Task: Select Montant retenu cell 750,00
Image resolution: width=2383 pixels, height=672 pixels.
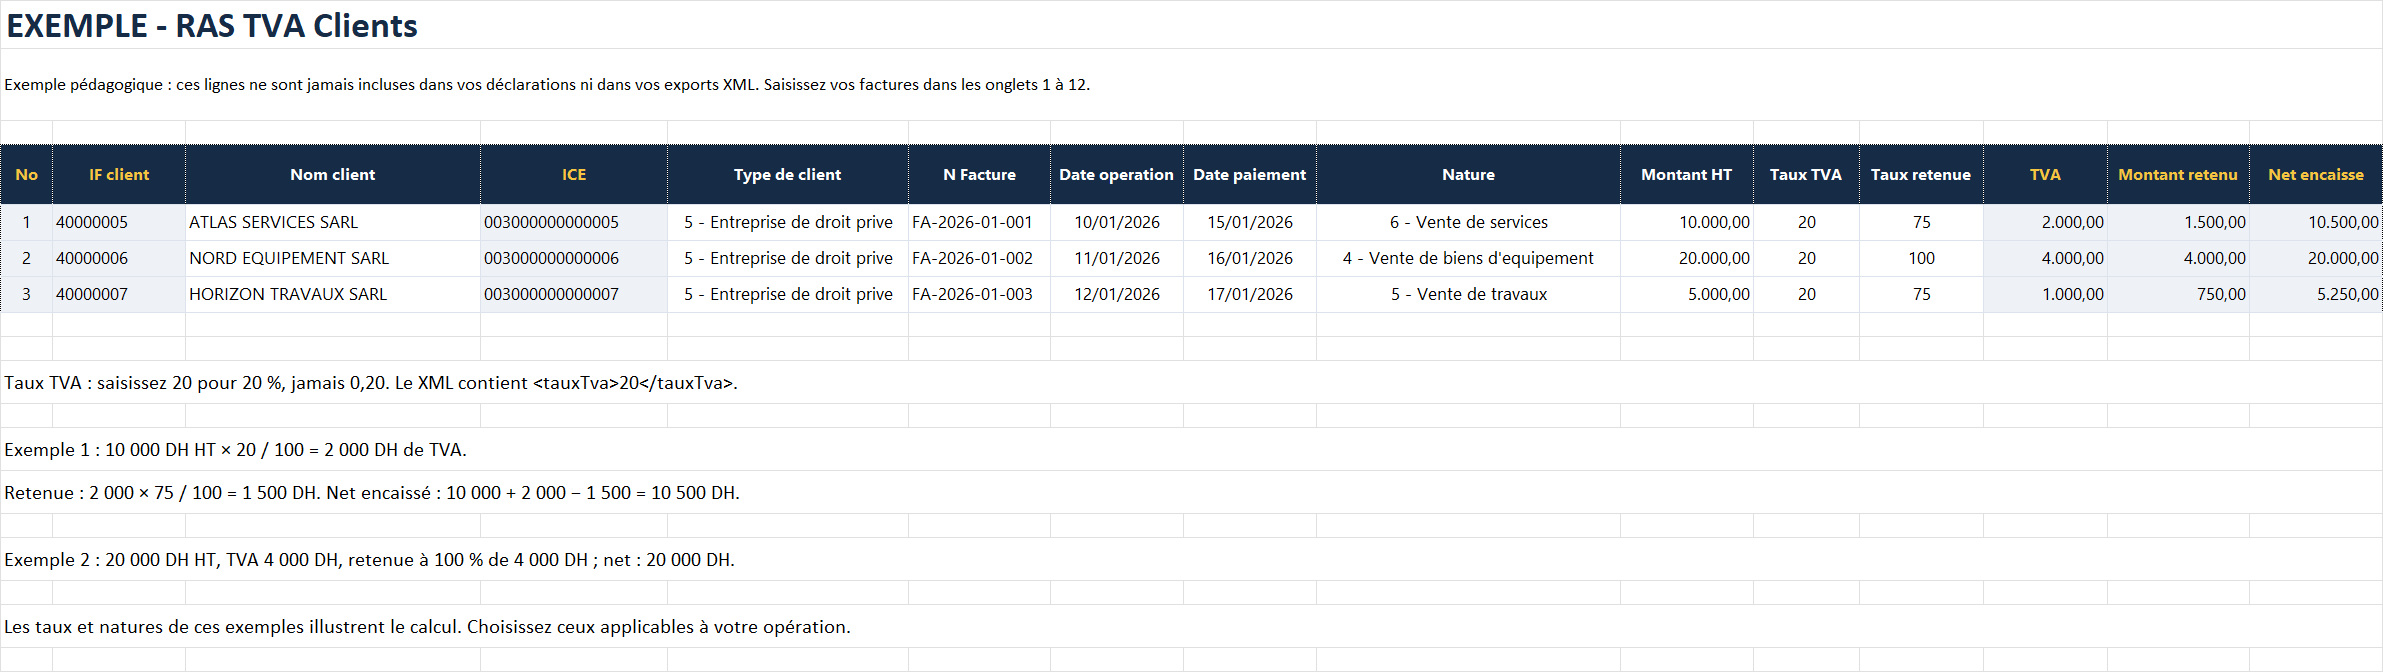Action: click(2178, 294)
